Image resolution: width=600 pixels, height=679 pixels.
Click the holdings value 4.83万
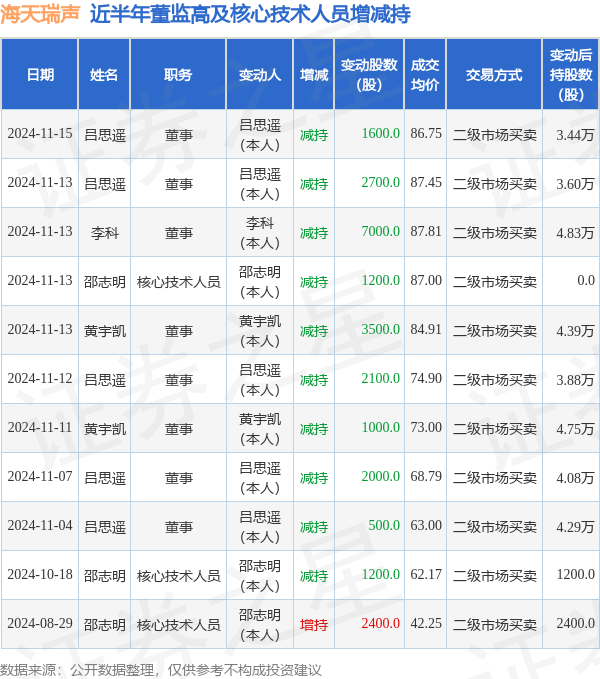point(575,233)
